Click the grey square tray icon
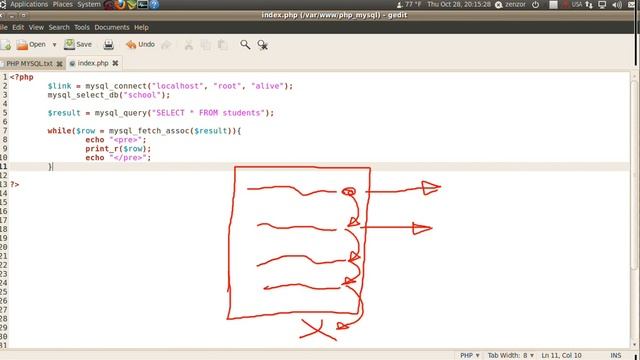Image resolution: width=640 pixels, height=360 pixels. tap(553, 4)
